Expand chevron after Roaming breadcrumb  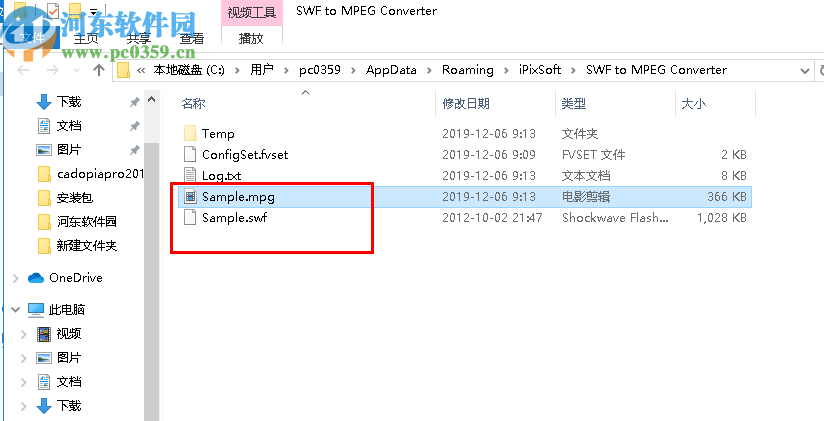[x=506, y=70]
